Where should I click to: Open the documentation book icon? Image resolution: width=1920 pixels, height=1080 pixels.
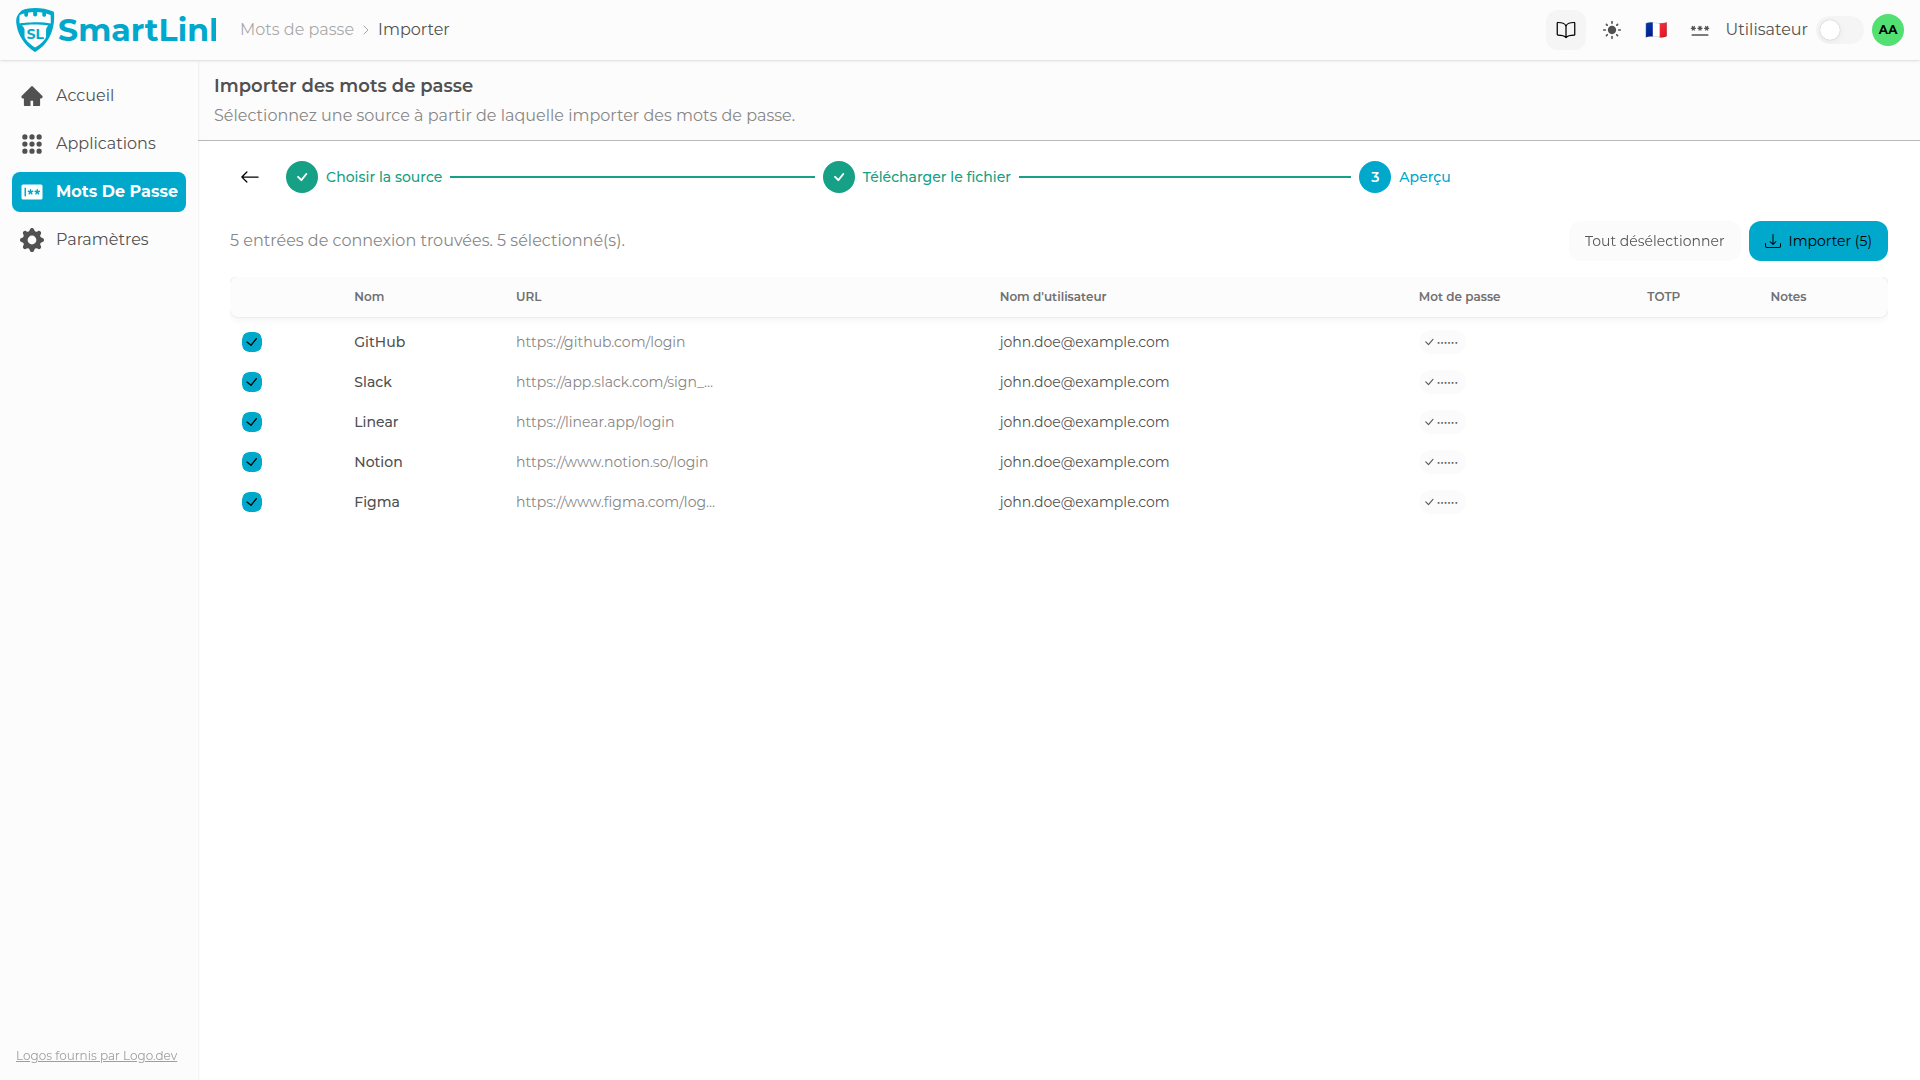pyautogui.click(x=1565, y=30)
